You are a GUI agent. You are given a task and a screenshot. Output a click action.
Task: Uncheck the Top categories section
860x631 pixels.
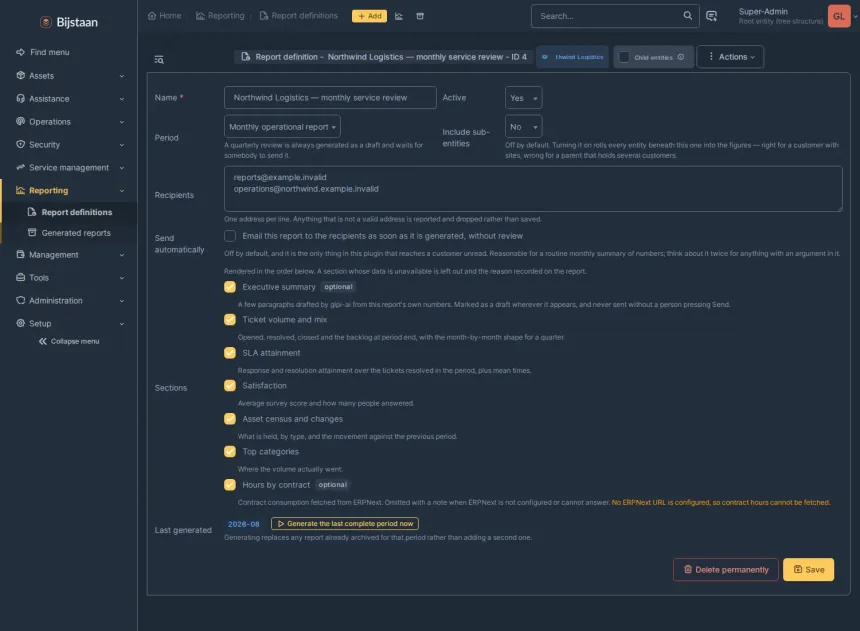point(230,452)
